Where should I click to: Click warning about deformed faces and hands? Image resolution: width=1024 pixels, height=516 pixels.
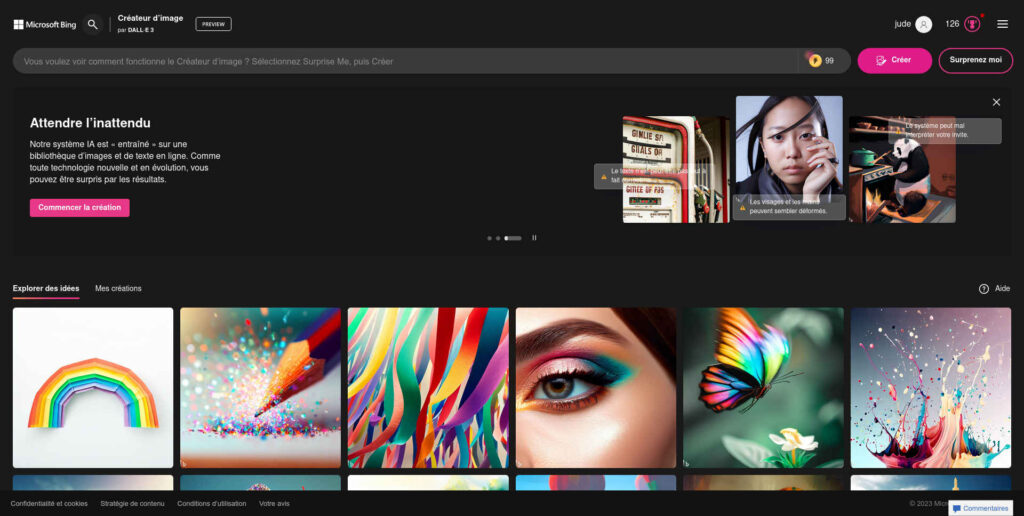tap(789, 207)
